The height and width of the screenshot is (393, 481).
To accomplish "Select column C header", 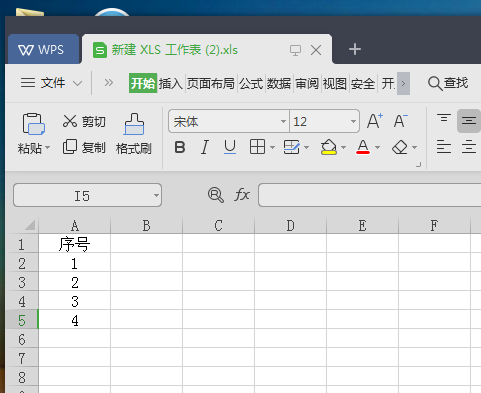I will (218, 226).
